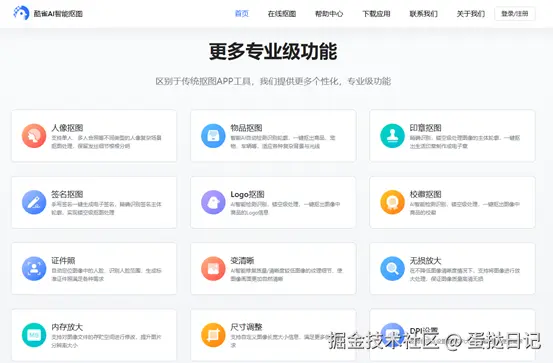Open the 校徽抠图 title
The width and height of the screenshot is (553, 363).
click(x=425, y=194)
